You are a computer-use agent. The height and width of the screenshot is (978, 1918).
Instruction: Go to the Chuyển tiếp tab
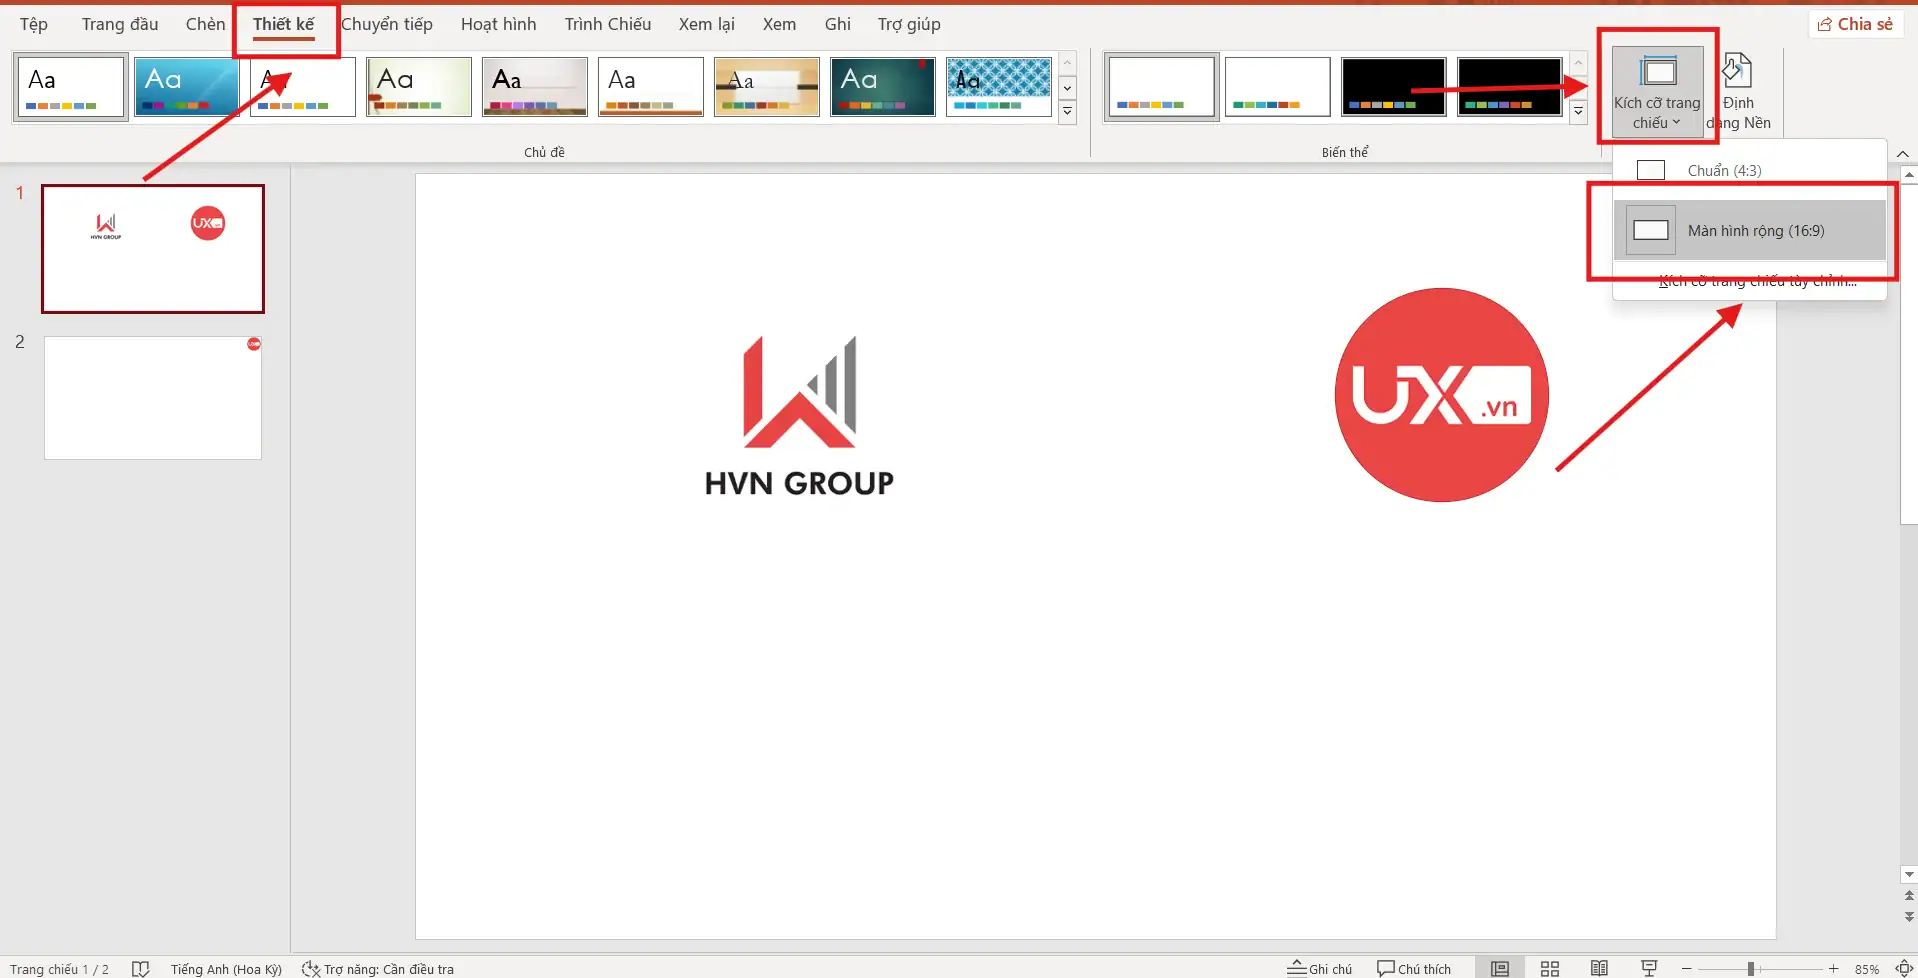point(387,24)
